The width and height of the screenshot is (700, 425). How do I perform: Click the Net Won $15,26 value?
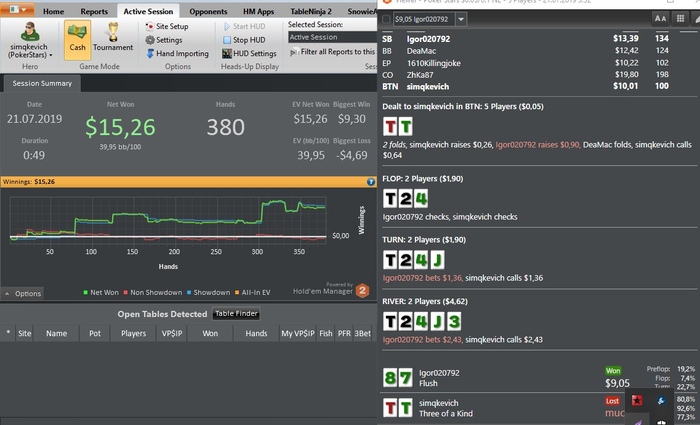pos(121,127)
